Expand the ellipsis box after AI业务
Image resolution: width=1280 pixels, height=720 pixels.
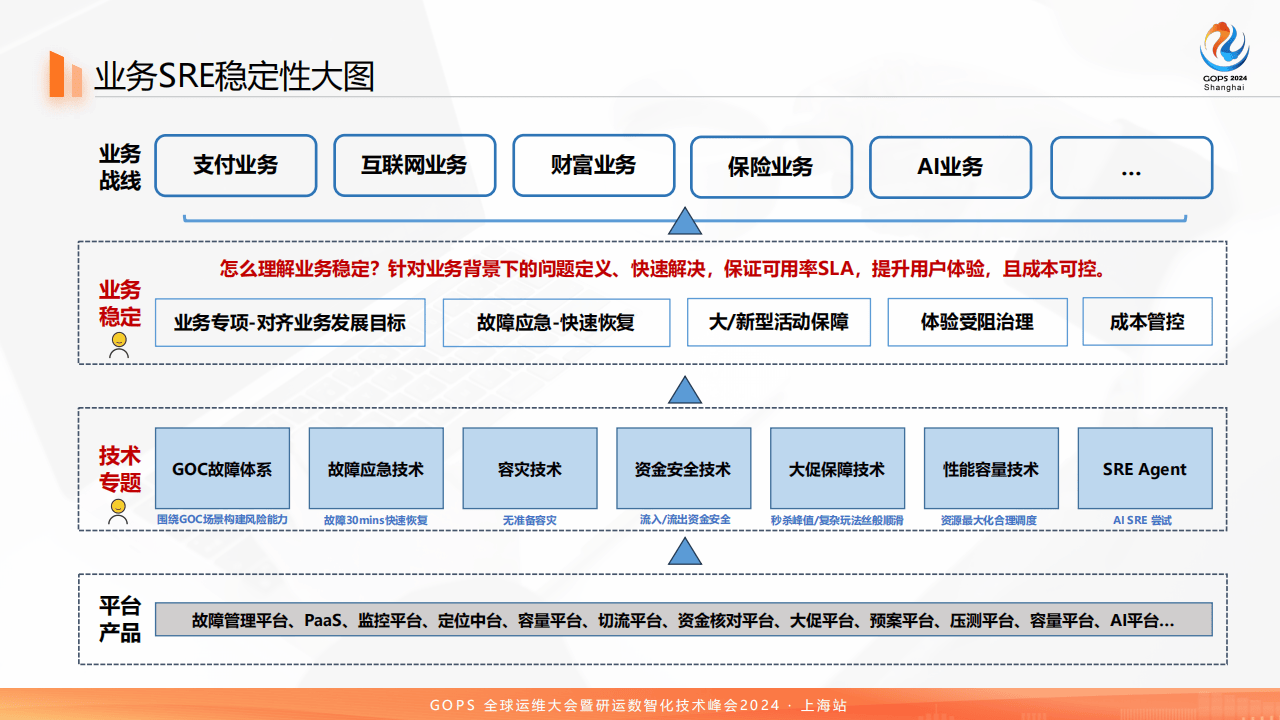1131,167
